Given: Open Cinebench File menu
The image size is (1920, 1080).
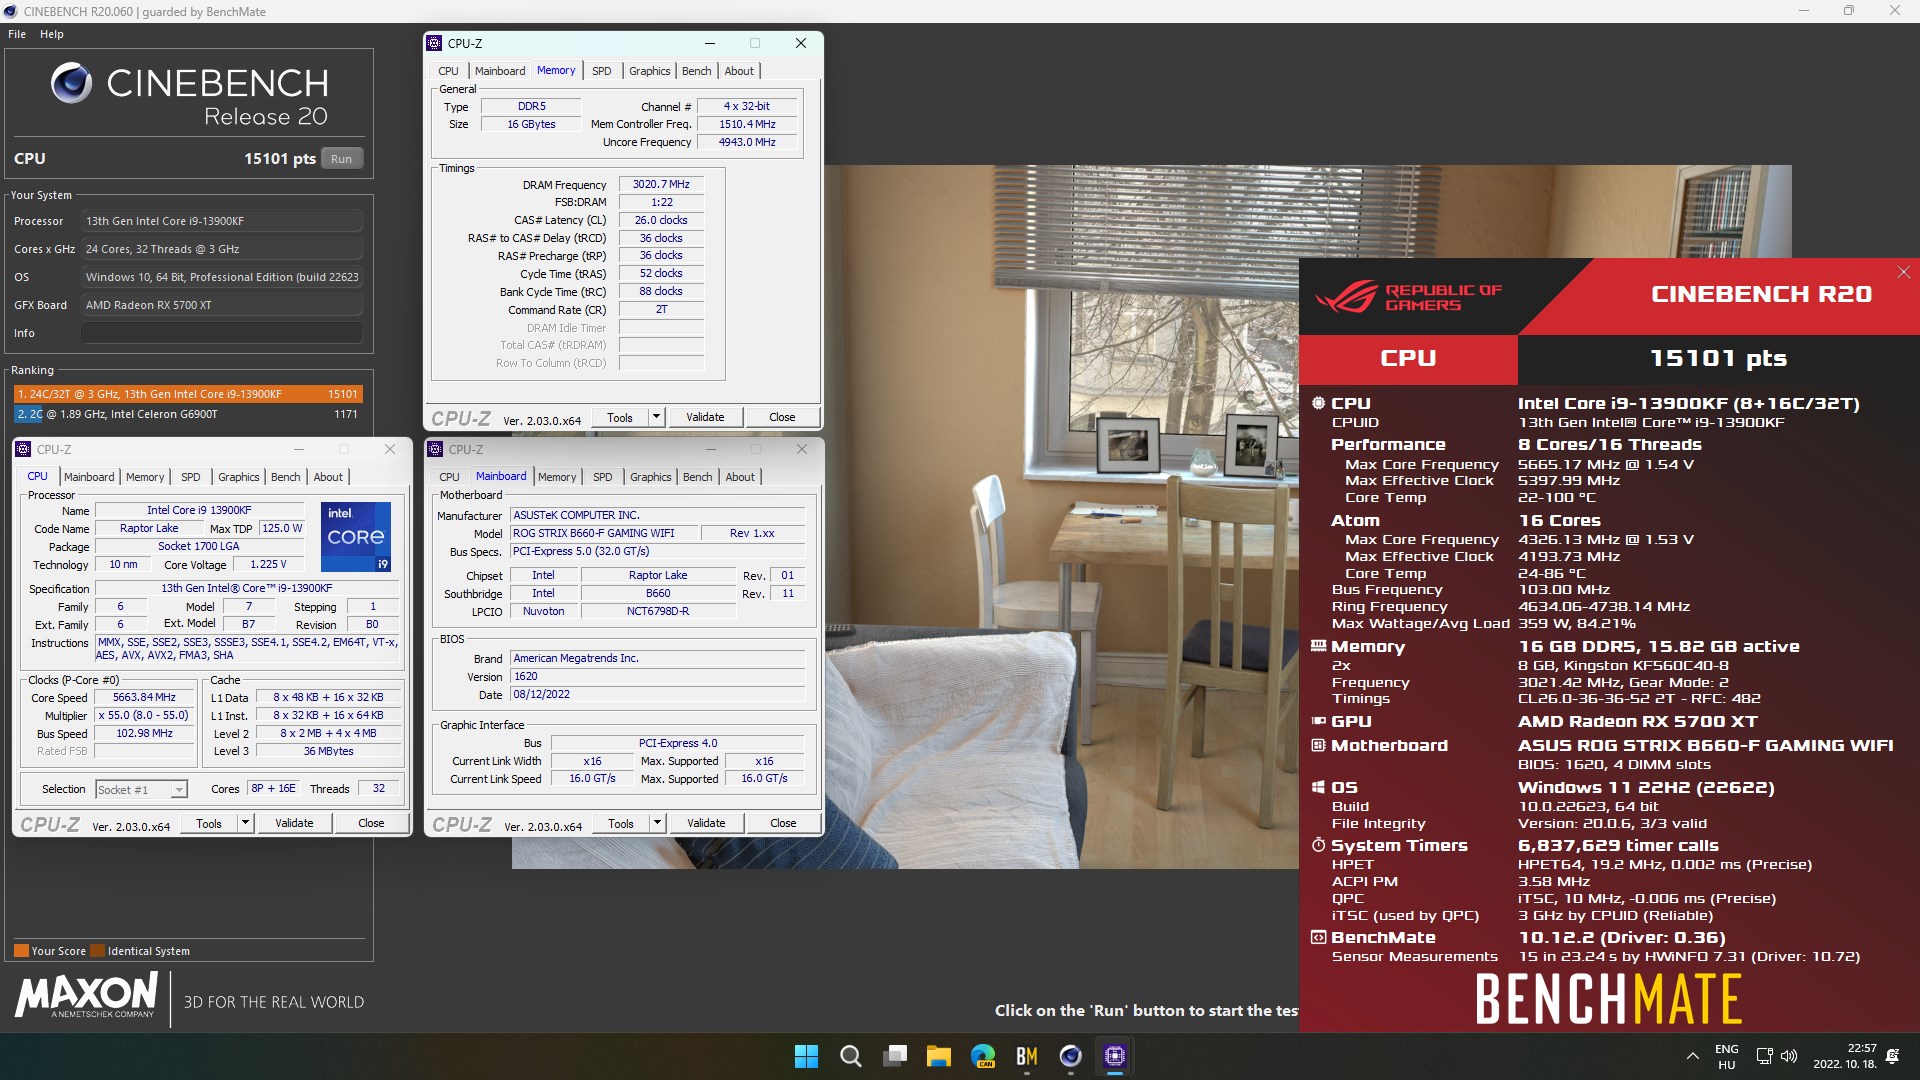Looking at the screenshot, I should click(17, 34).
